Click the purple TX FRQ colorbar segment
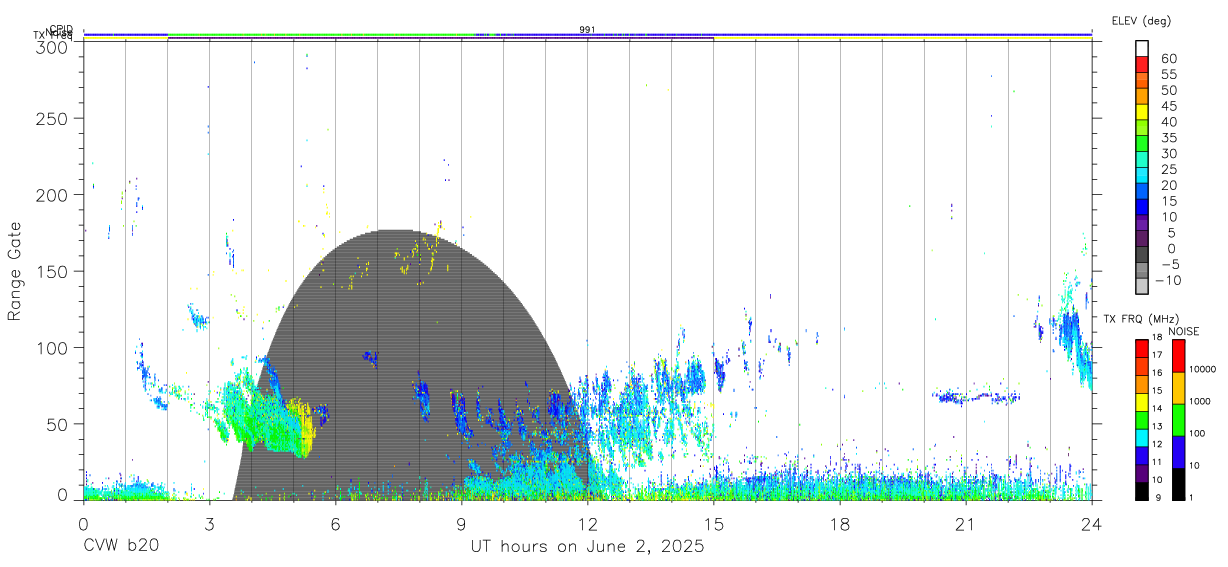The height and width of the screenshot is (567, 1228). click(1141, 471)
